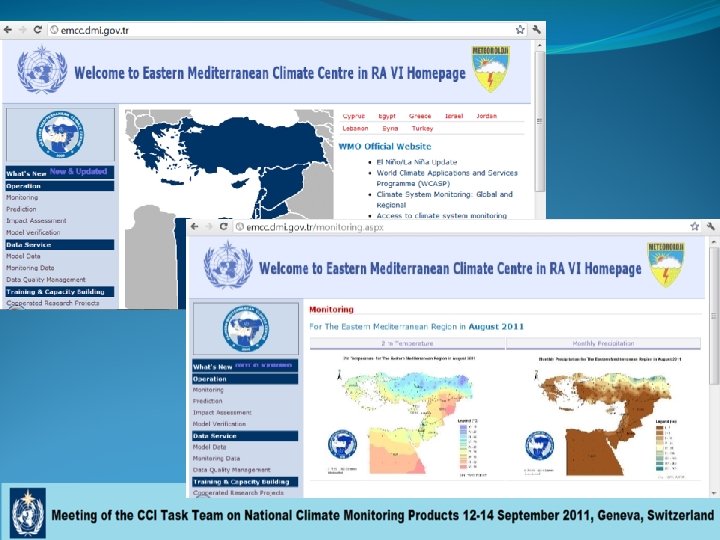The width and height of the screenshot is (720, 540).
Task: Reload the monitoring.aspx browser window
Action: (224, 227)
